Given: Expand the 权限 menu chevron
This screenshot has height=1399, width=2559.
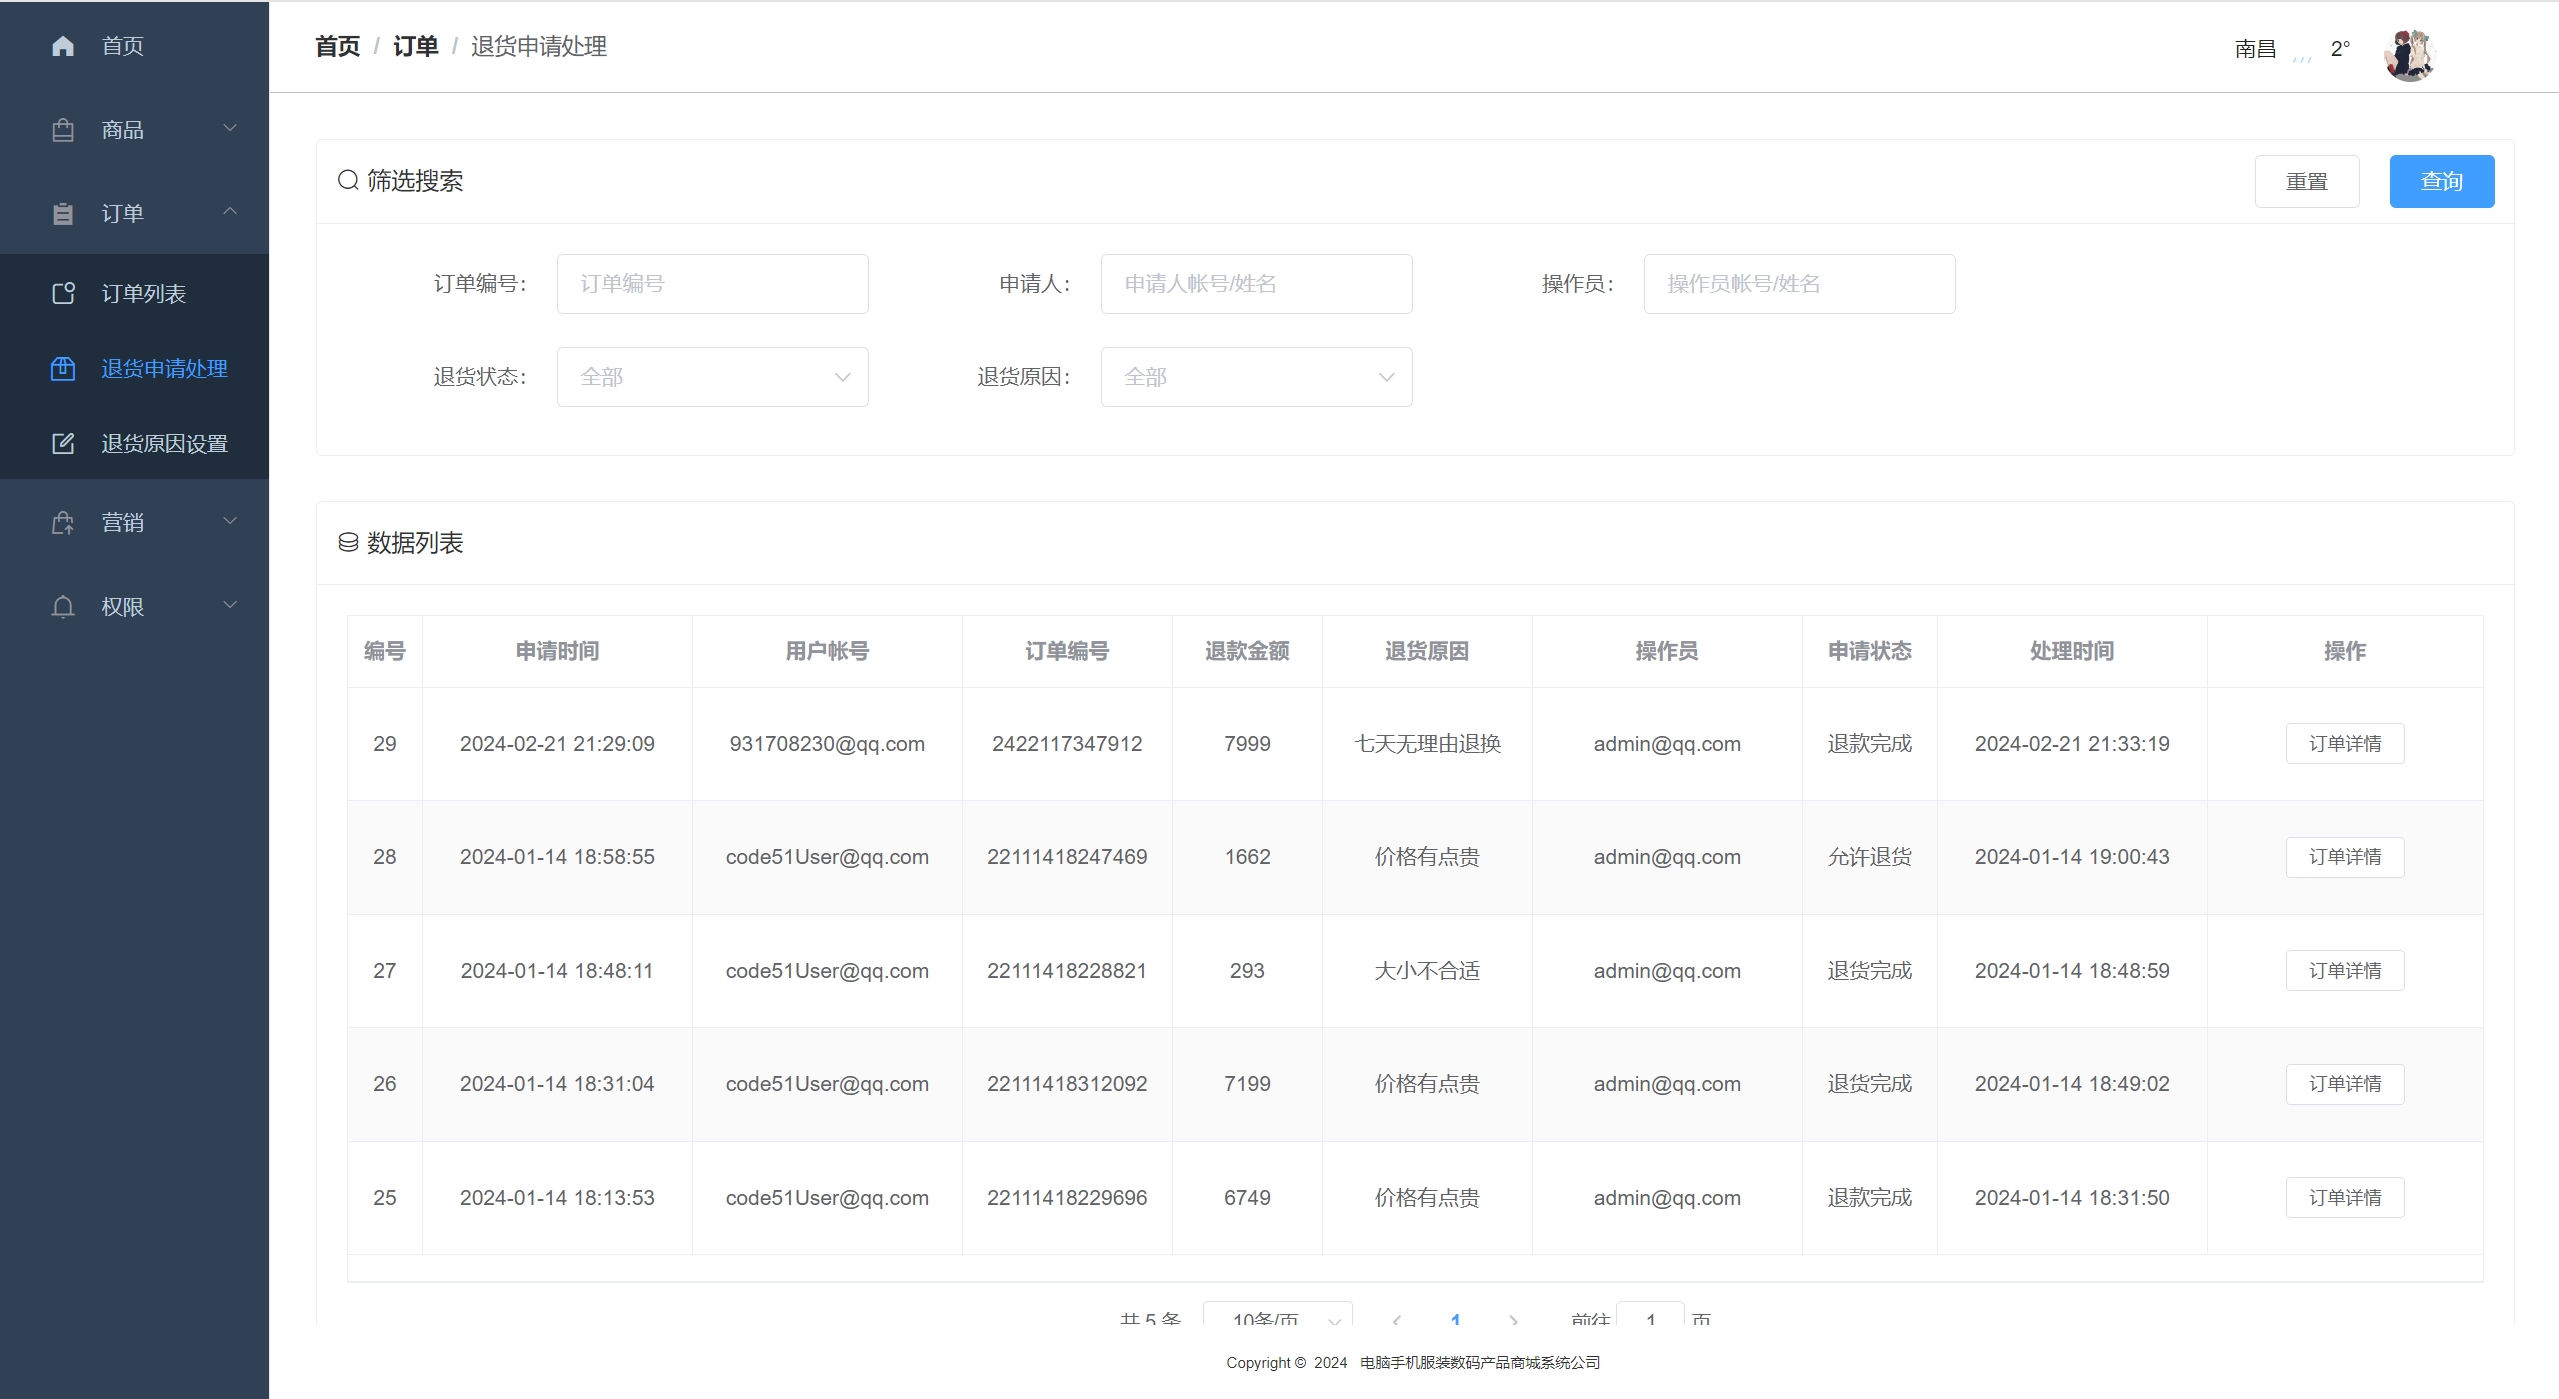Looking at the screenshot, I should point(230,605).
